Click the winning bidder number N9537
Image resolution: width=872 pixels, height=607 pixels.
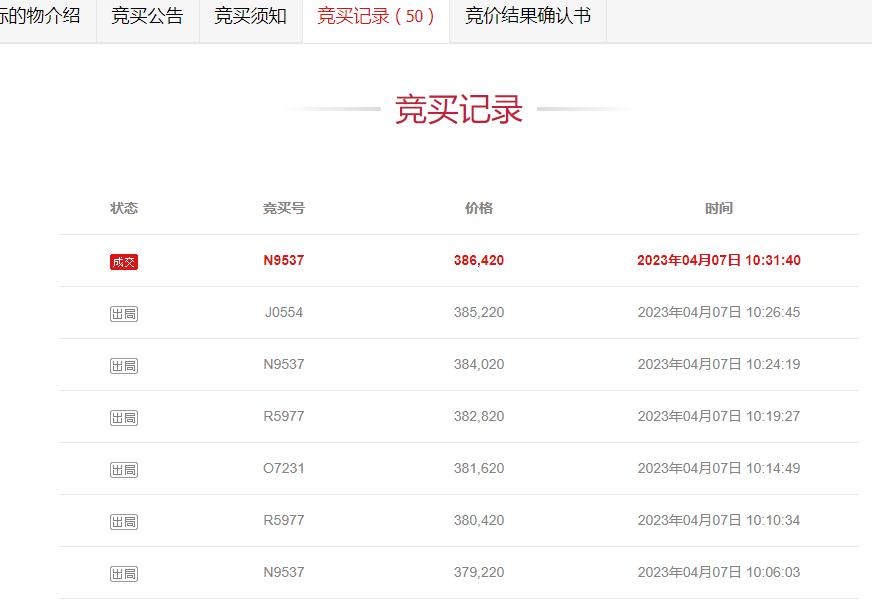pyautogui.click(x=281, y=260)
